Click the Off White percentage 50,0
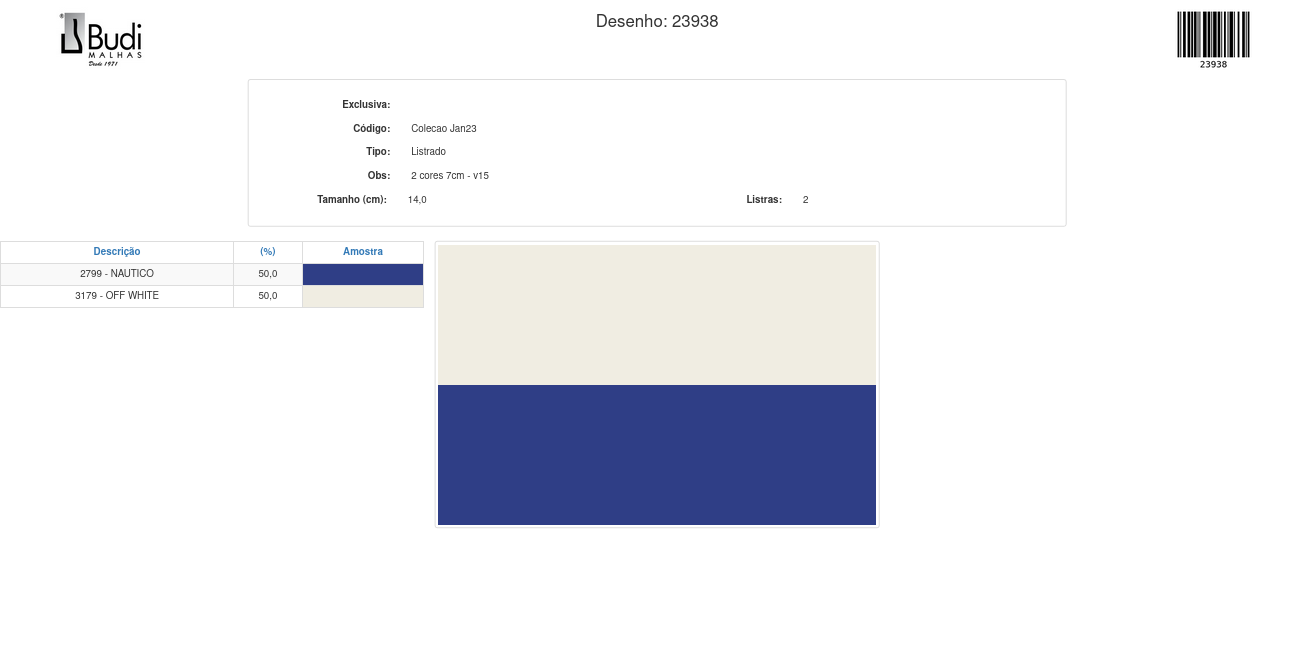Viewport: 1310px width, 655px height. (x=268, y=296)
